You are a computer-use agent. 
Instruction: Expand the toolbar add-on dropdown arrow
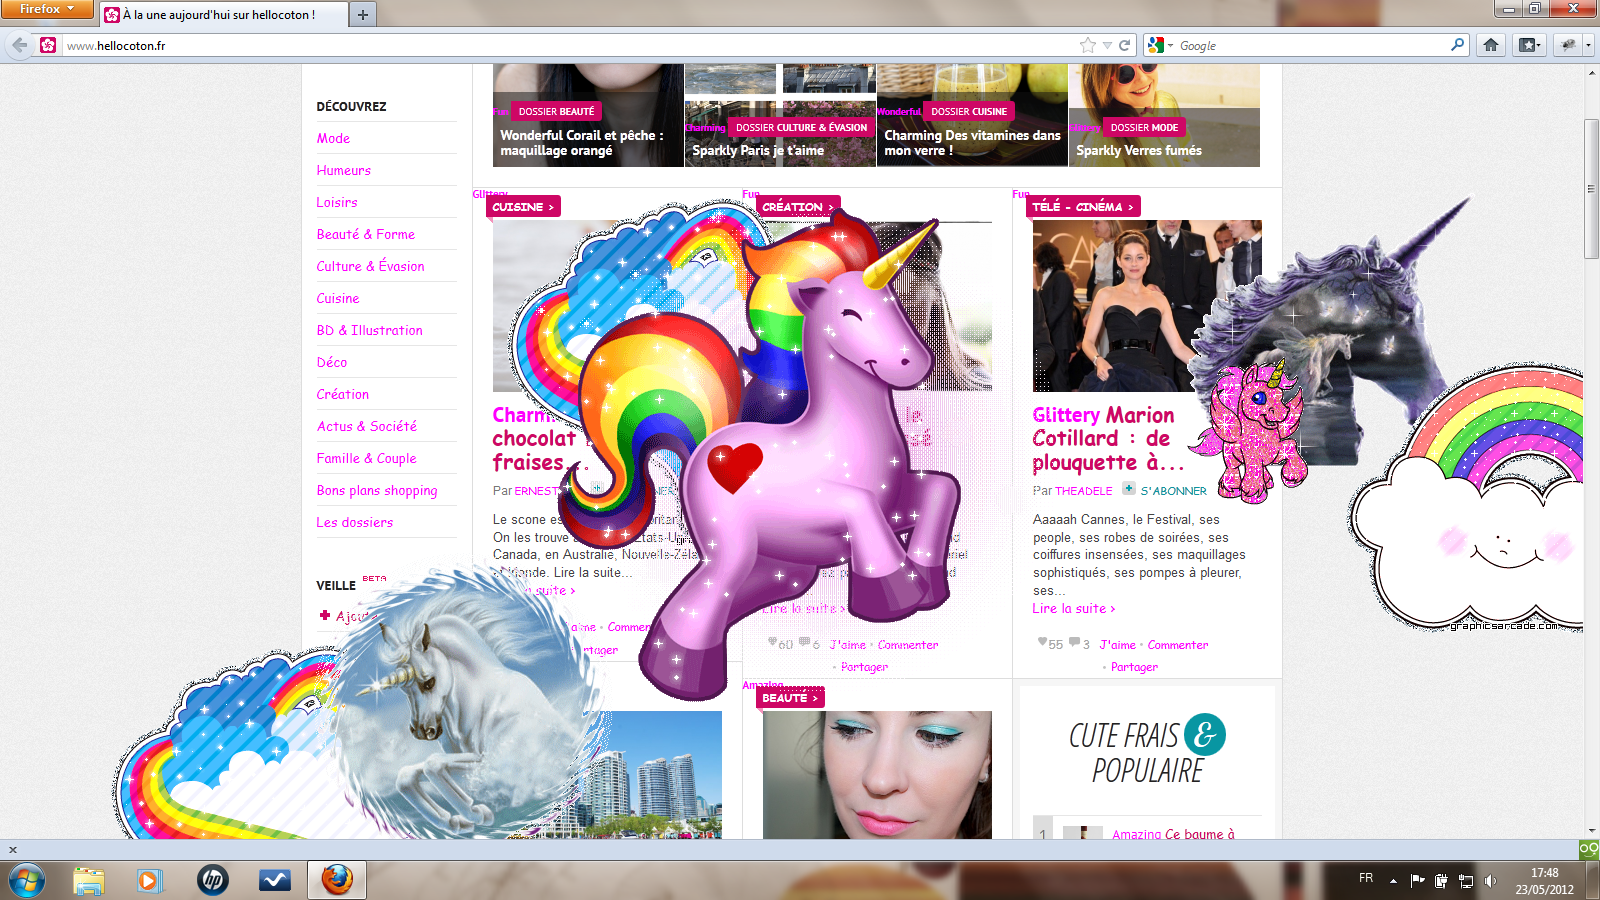pyautogui.click(x=1588, y=45)
